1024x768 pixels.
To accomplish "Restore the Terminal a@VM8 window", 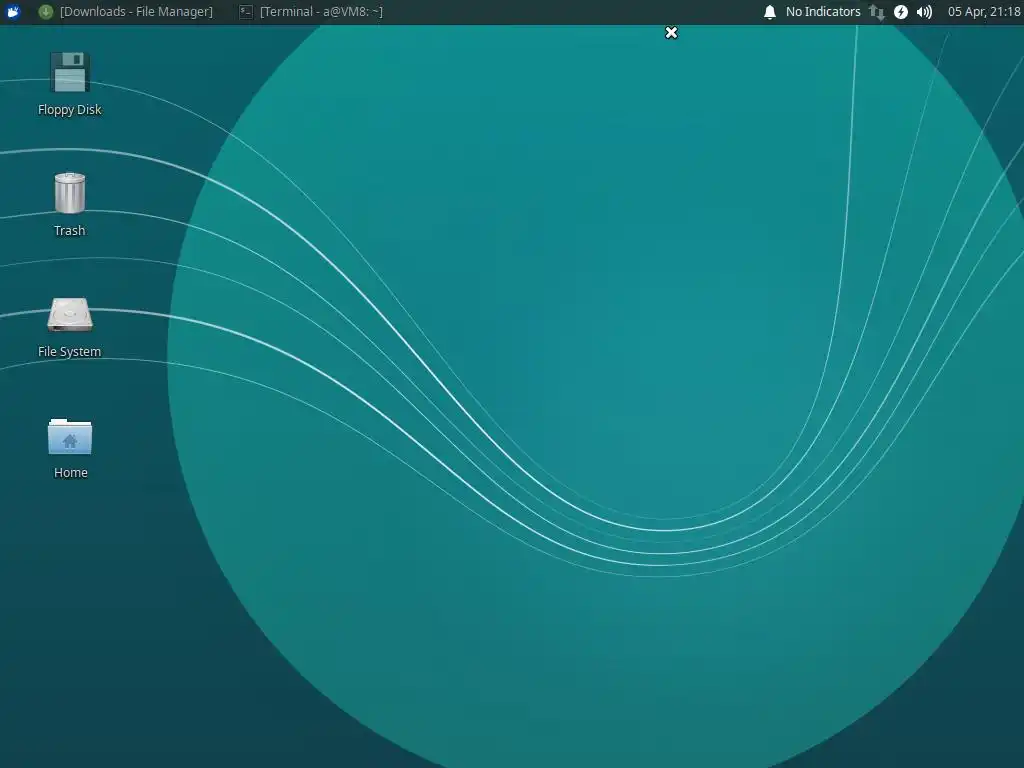I will 312,12.
